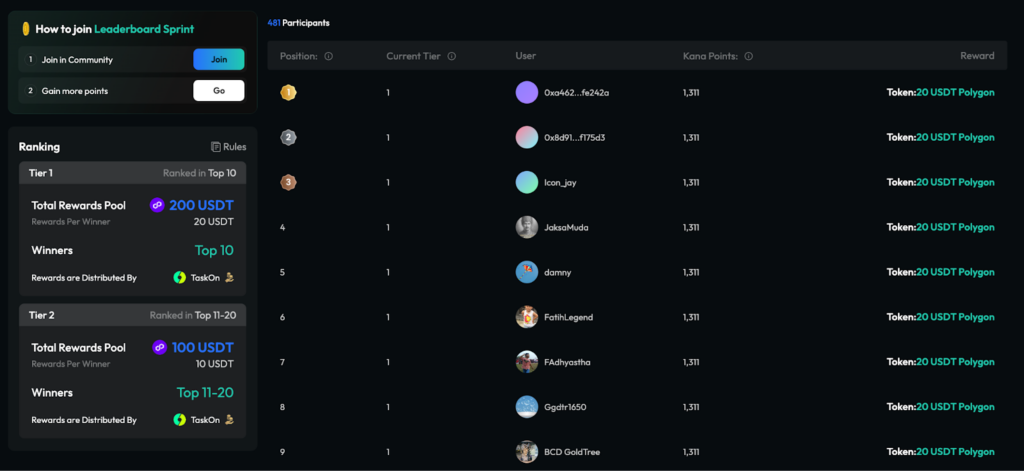Open user 0xa462...fe242a's purple avatar
The image size is (1024, 471).
(x=527, y=92)
